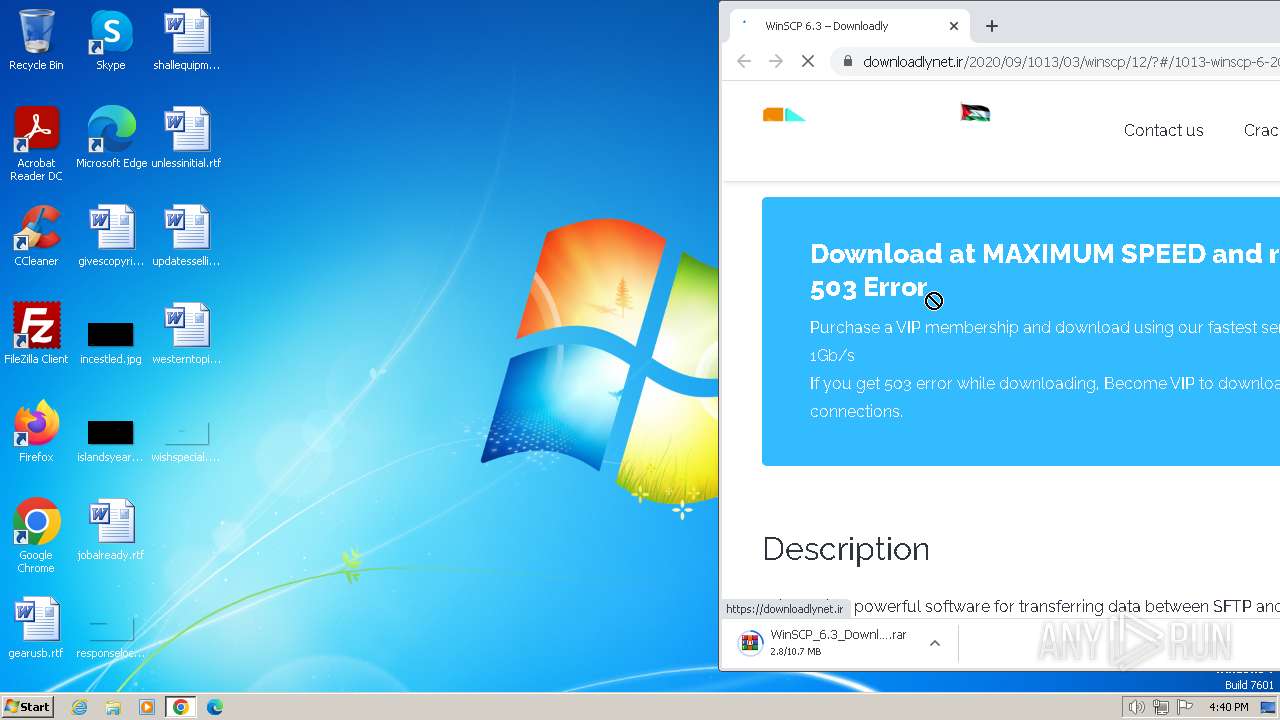Go back in Chrome
1280x720 pixels.
coord(744,62)
